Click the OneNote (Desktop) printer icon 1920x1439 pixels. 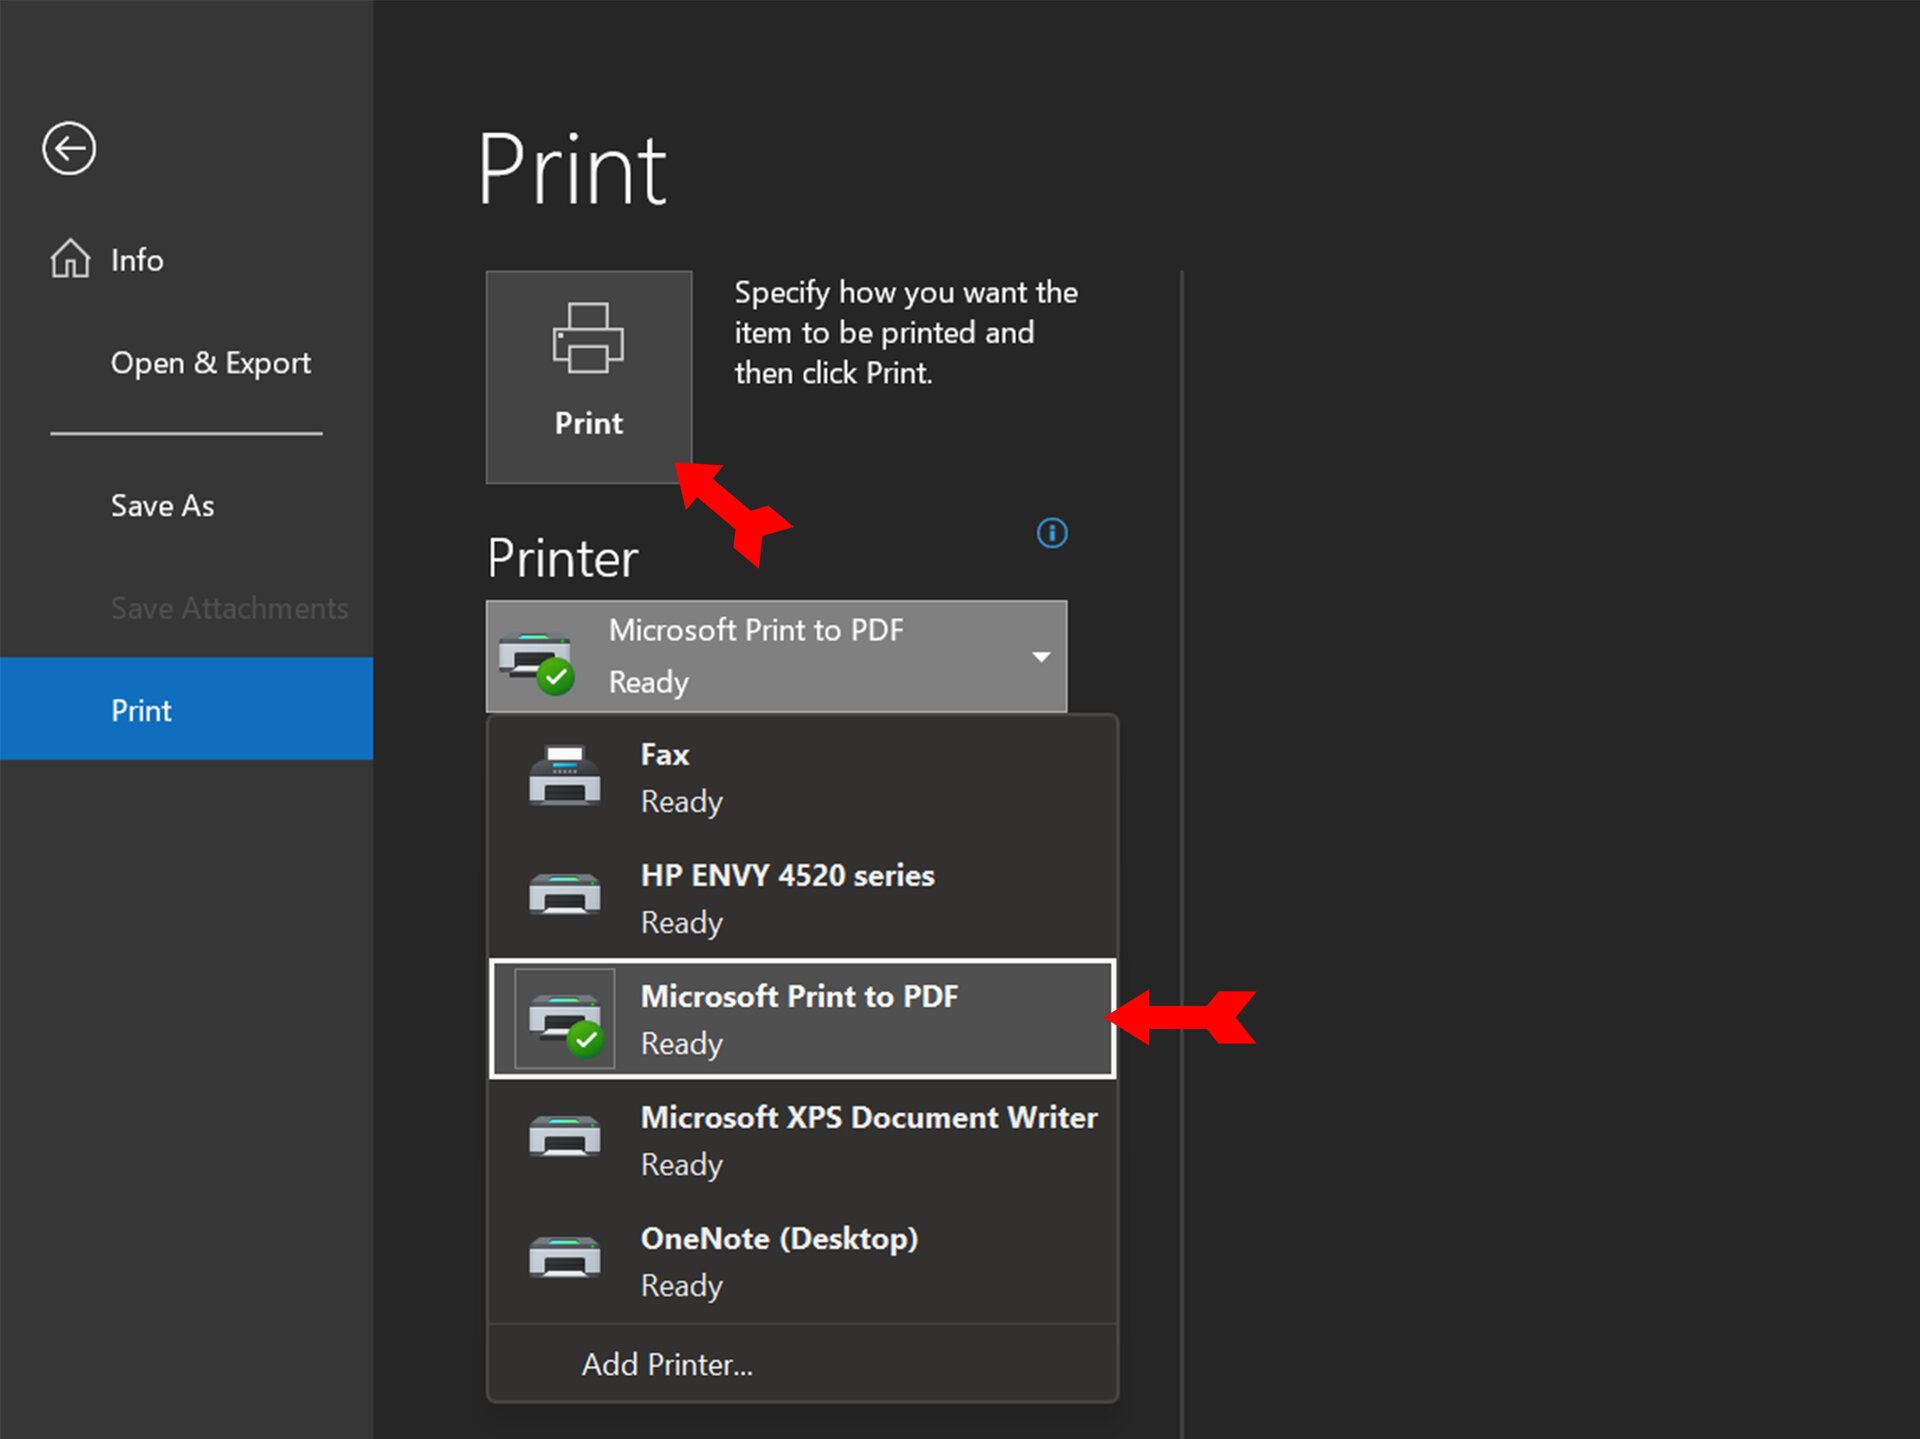564,1259
